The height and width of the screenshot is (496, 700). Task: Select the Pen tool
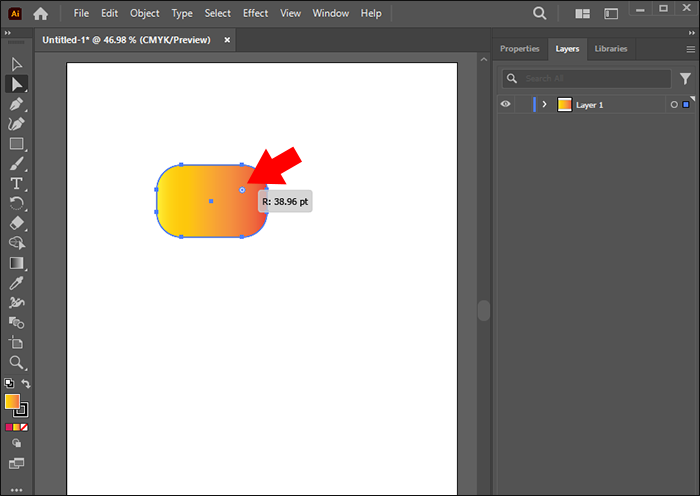17,104
